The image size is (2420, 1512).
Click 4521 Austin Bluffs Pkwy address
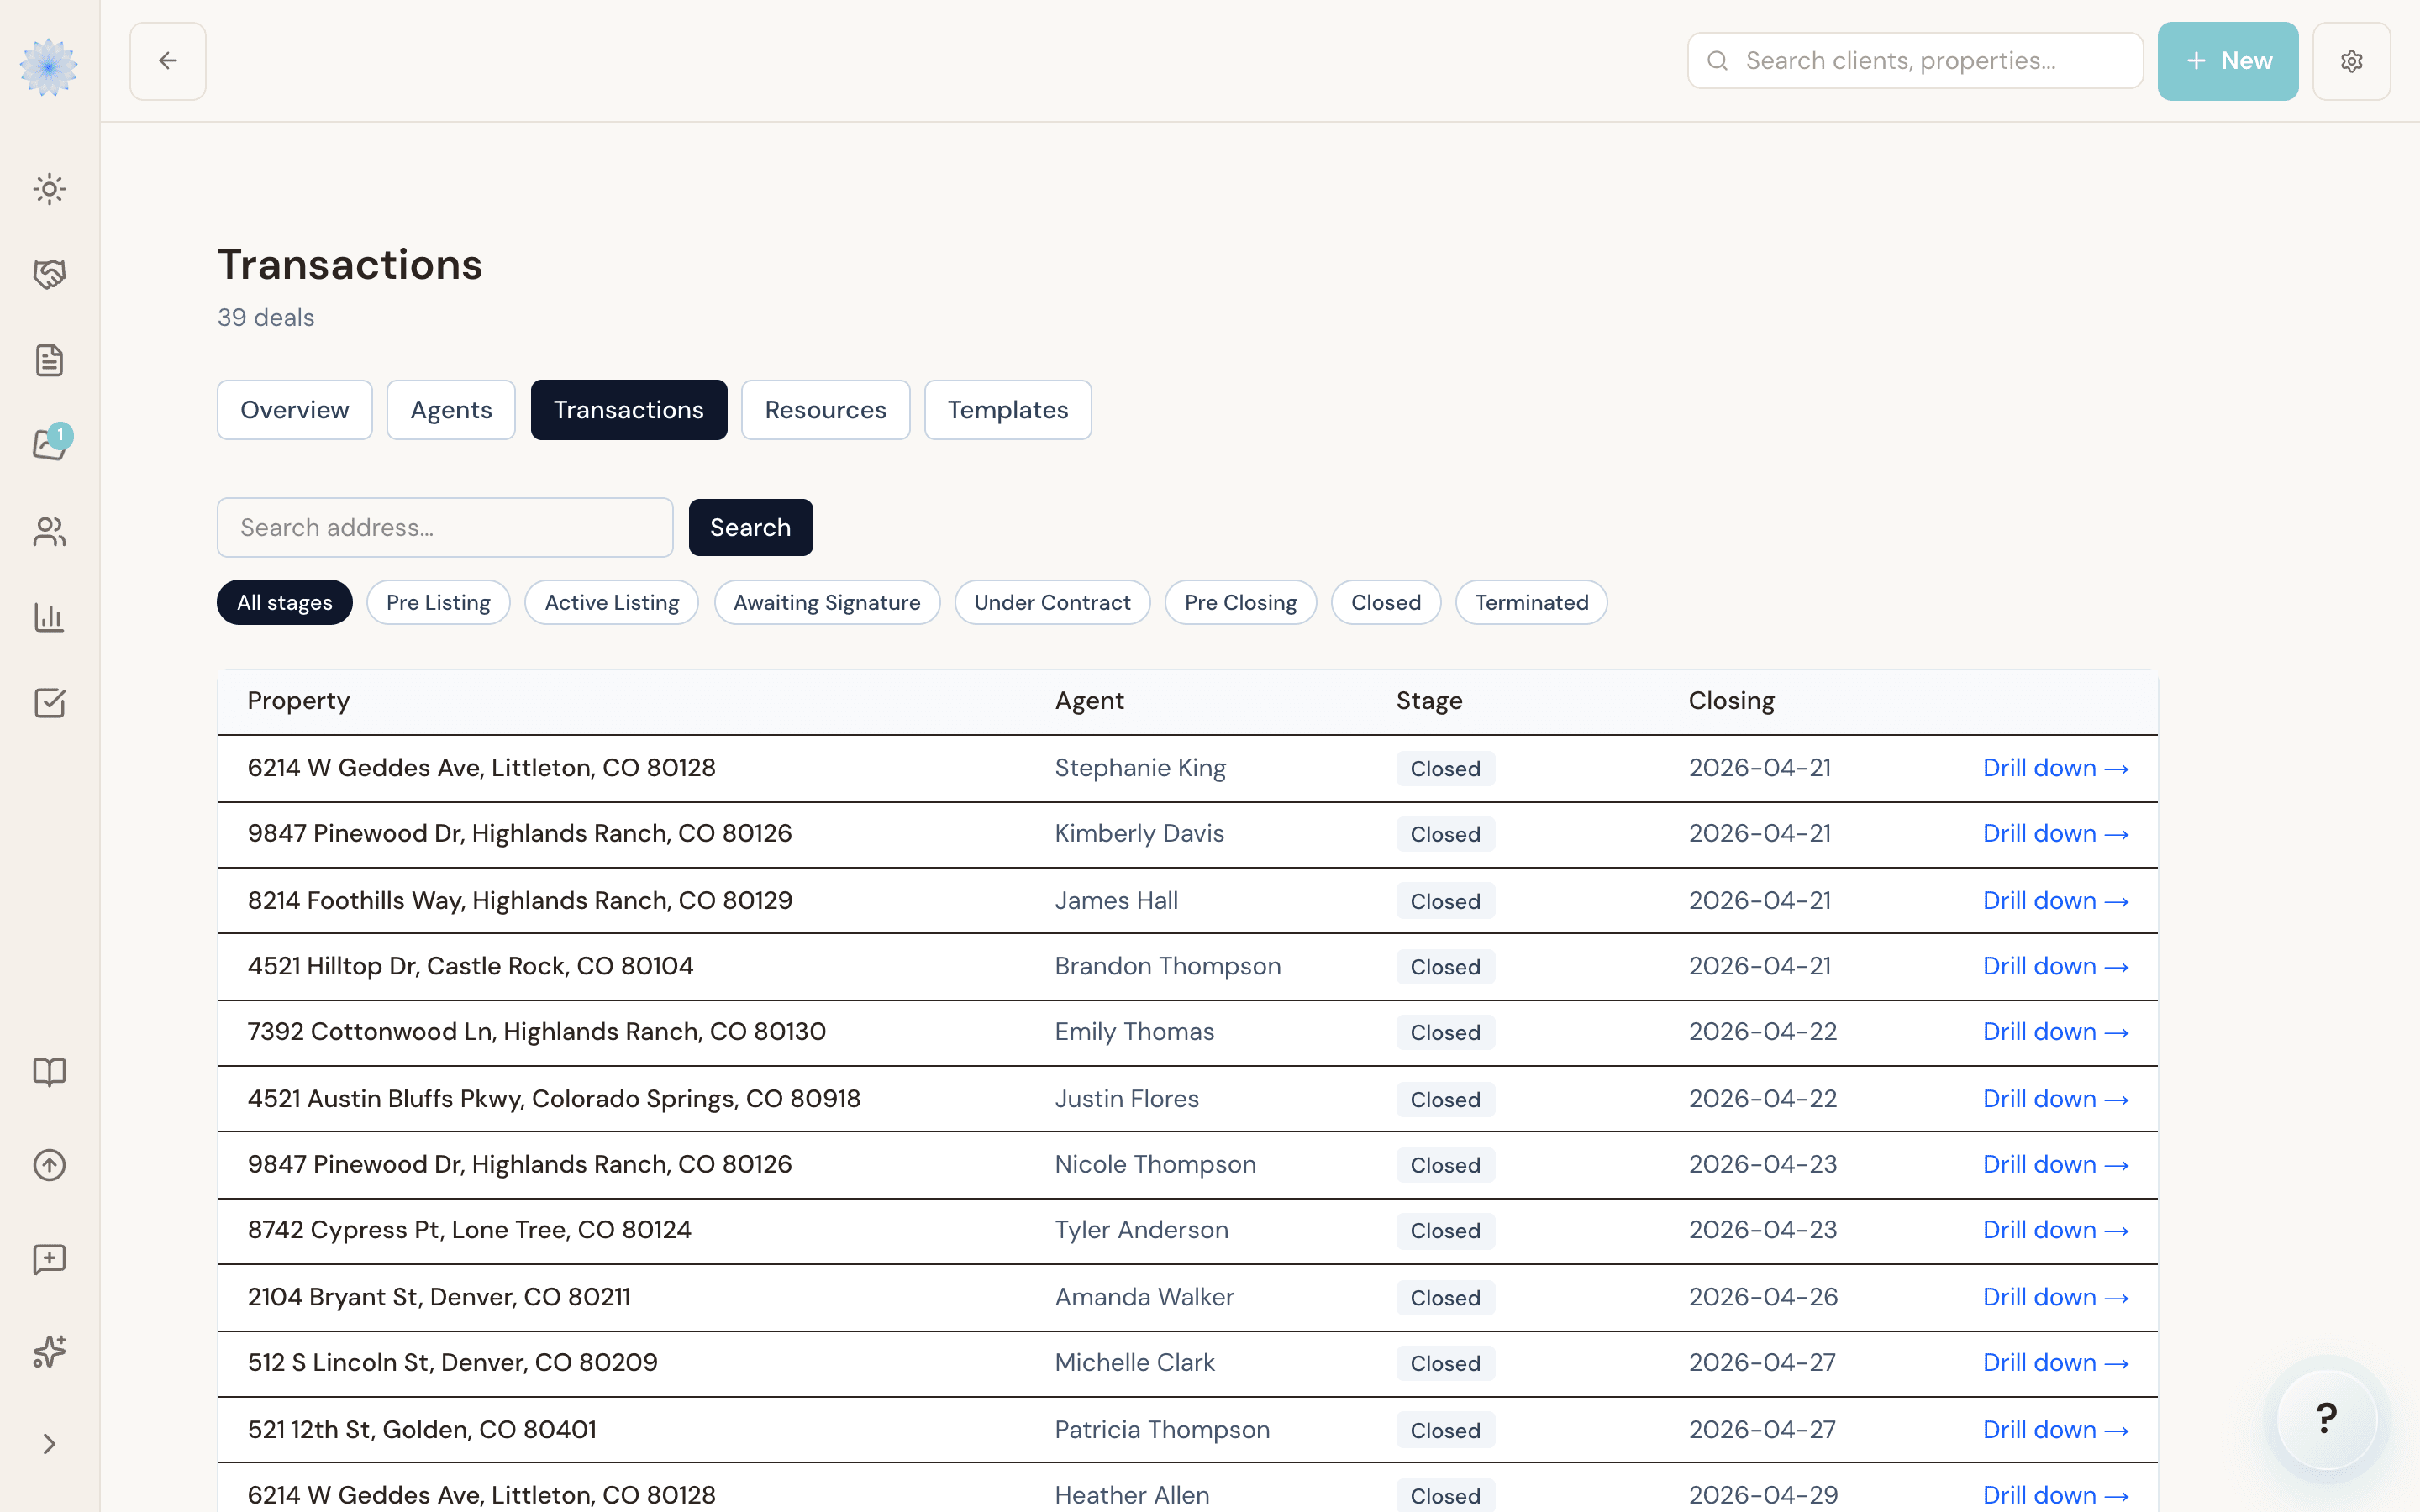point(554,1099)
